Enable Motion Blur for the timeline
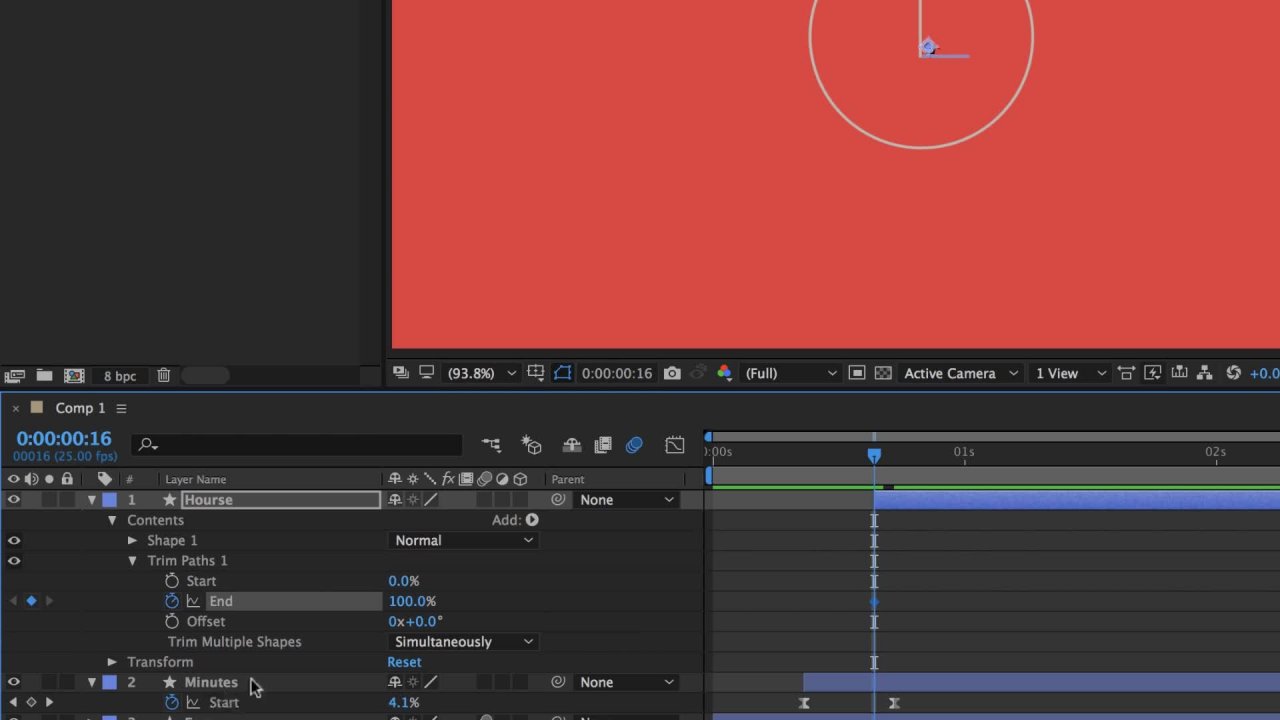Screen dimensions: 1280x720 [634, 445]
